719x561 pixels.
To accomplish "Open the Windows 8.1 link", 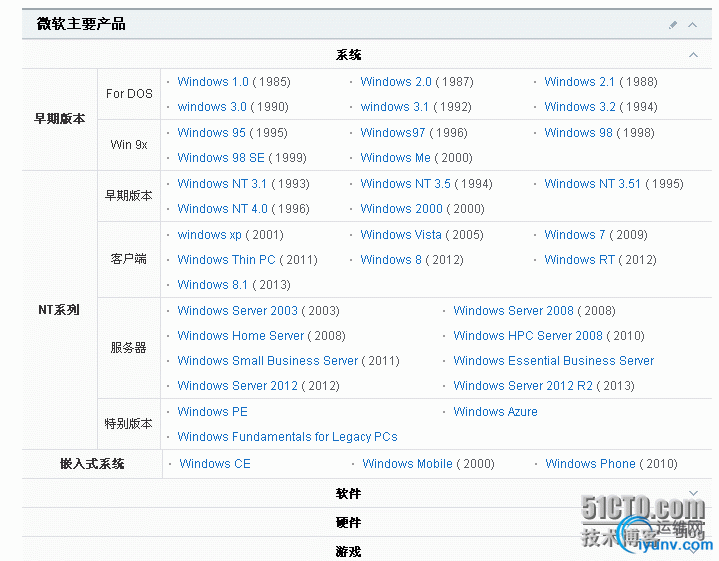I will [212, 285].
